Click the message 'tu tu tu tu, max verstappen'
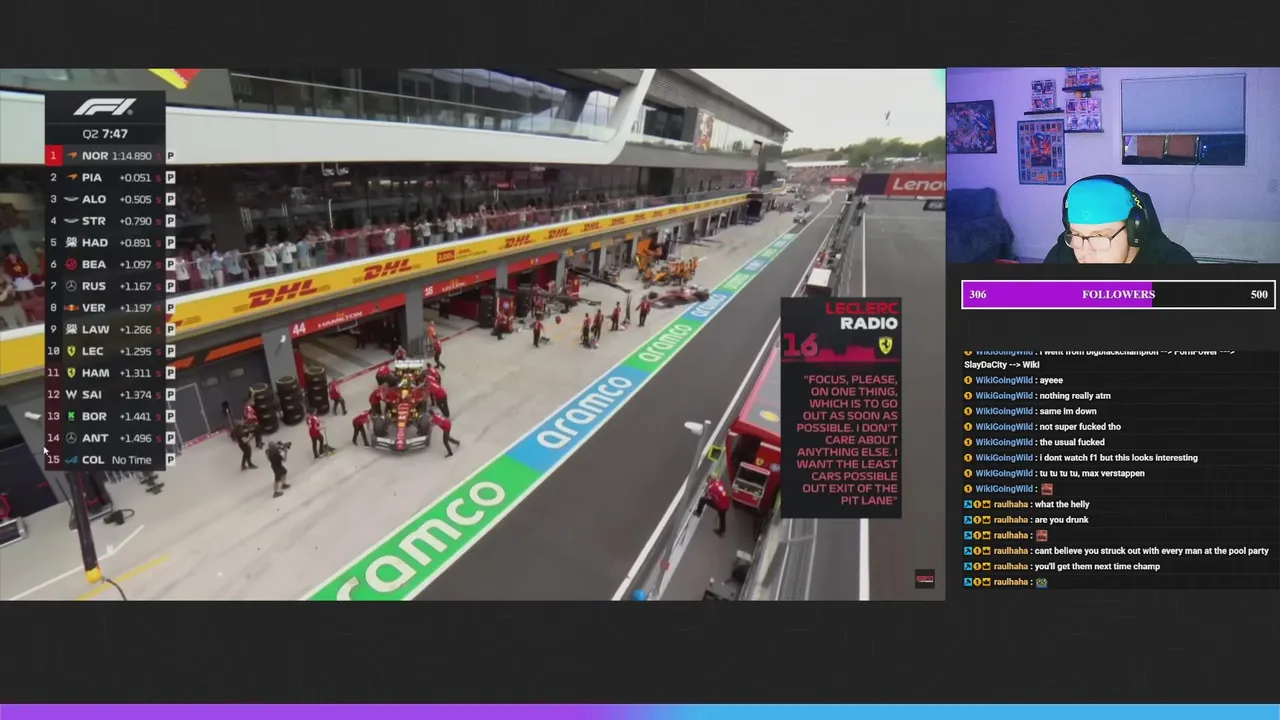 point(1092,473)
